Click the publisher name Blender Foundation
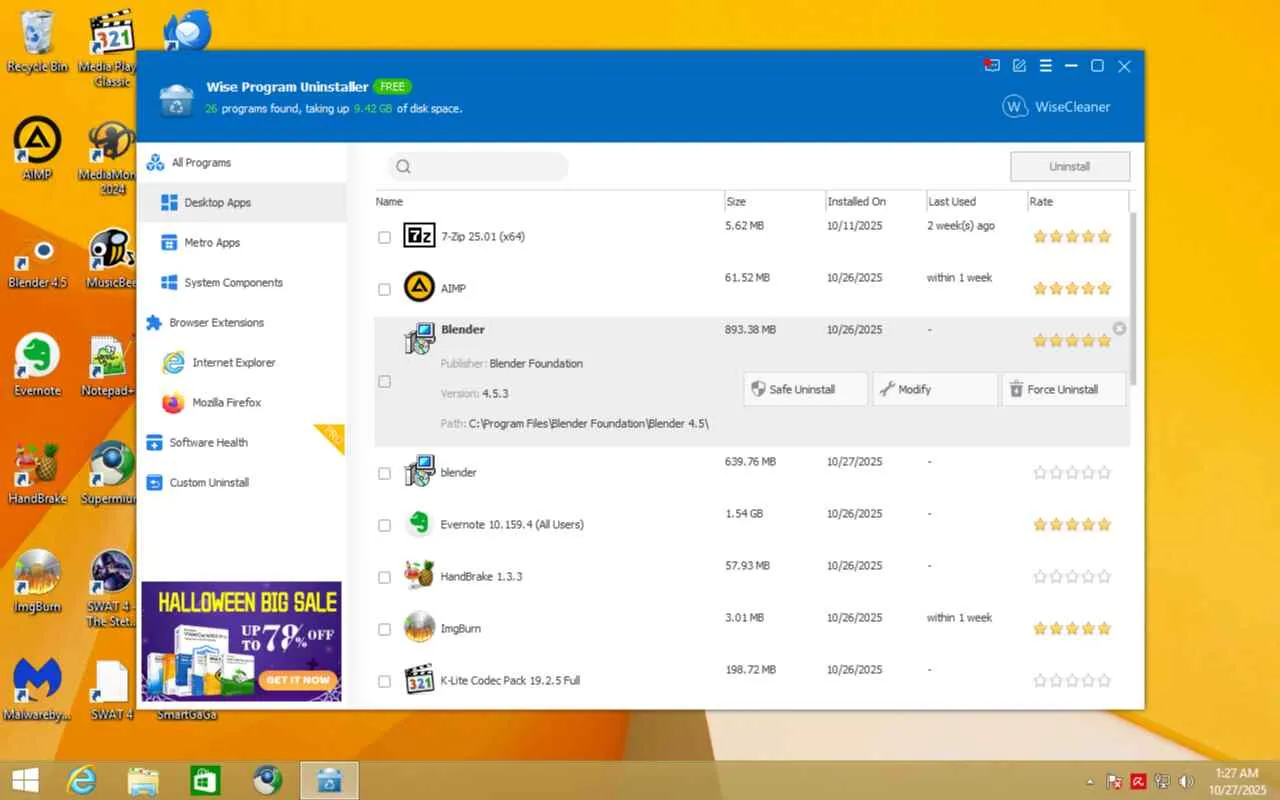 (x=536, y=364)
